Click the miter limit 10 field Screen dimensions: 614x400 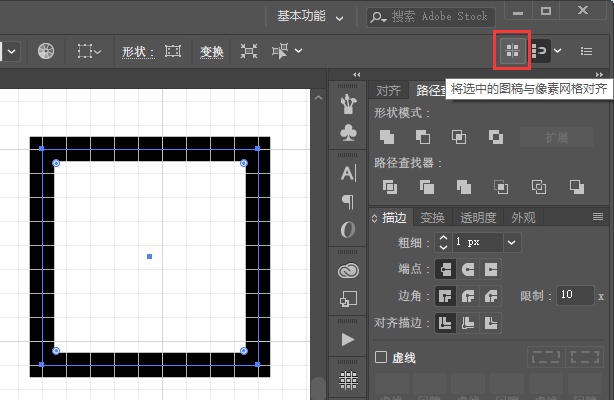575,295
